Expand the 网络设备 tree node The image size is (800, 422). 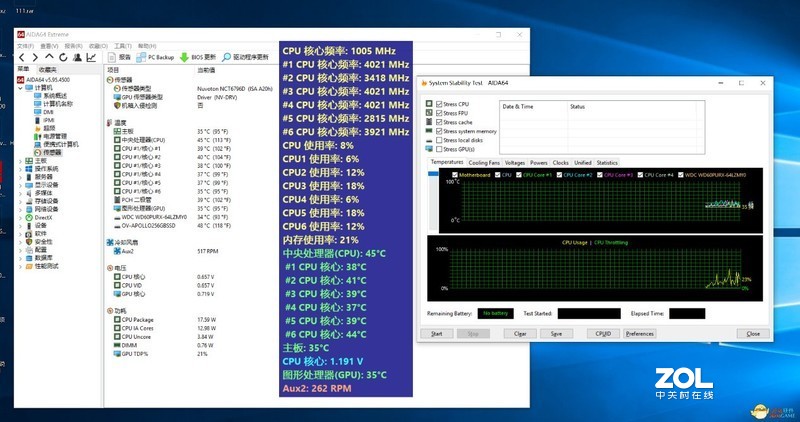coord(20,209)
